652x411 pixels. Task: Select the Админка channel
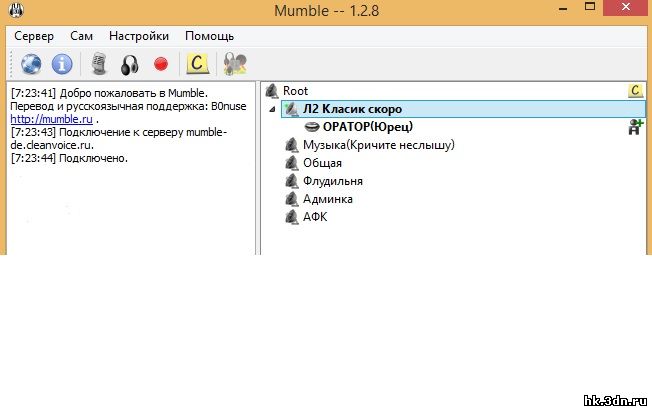click(328, 199)
